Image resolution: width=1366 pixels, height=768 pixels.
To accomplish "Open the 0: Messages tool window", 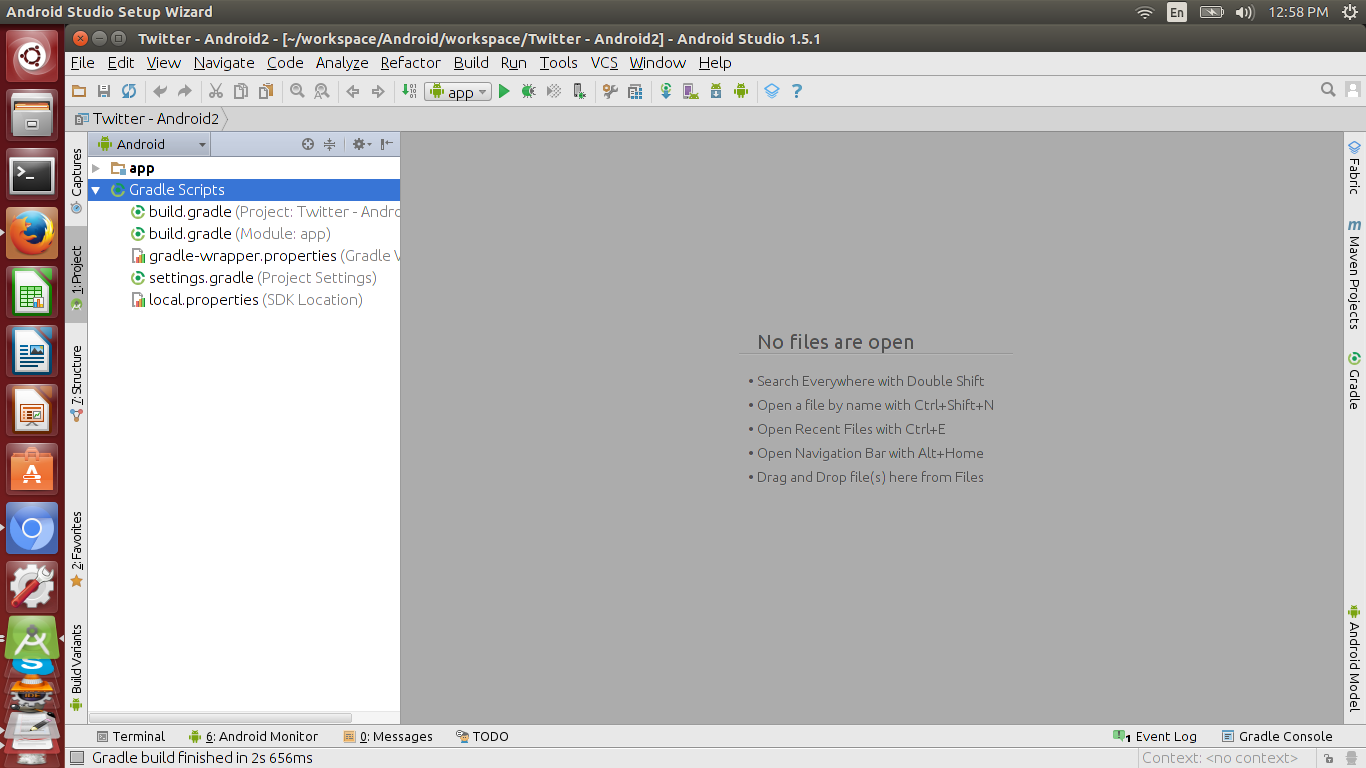I will tap(388, 736).
